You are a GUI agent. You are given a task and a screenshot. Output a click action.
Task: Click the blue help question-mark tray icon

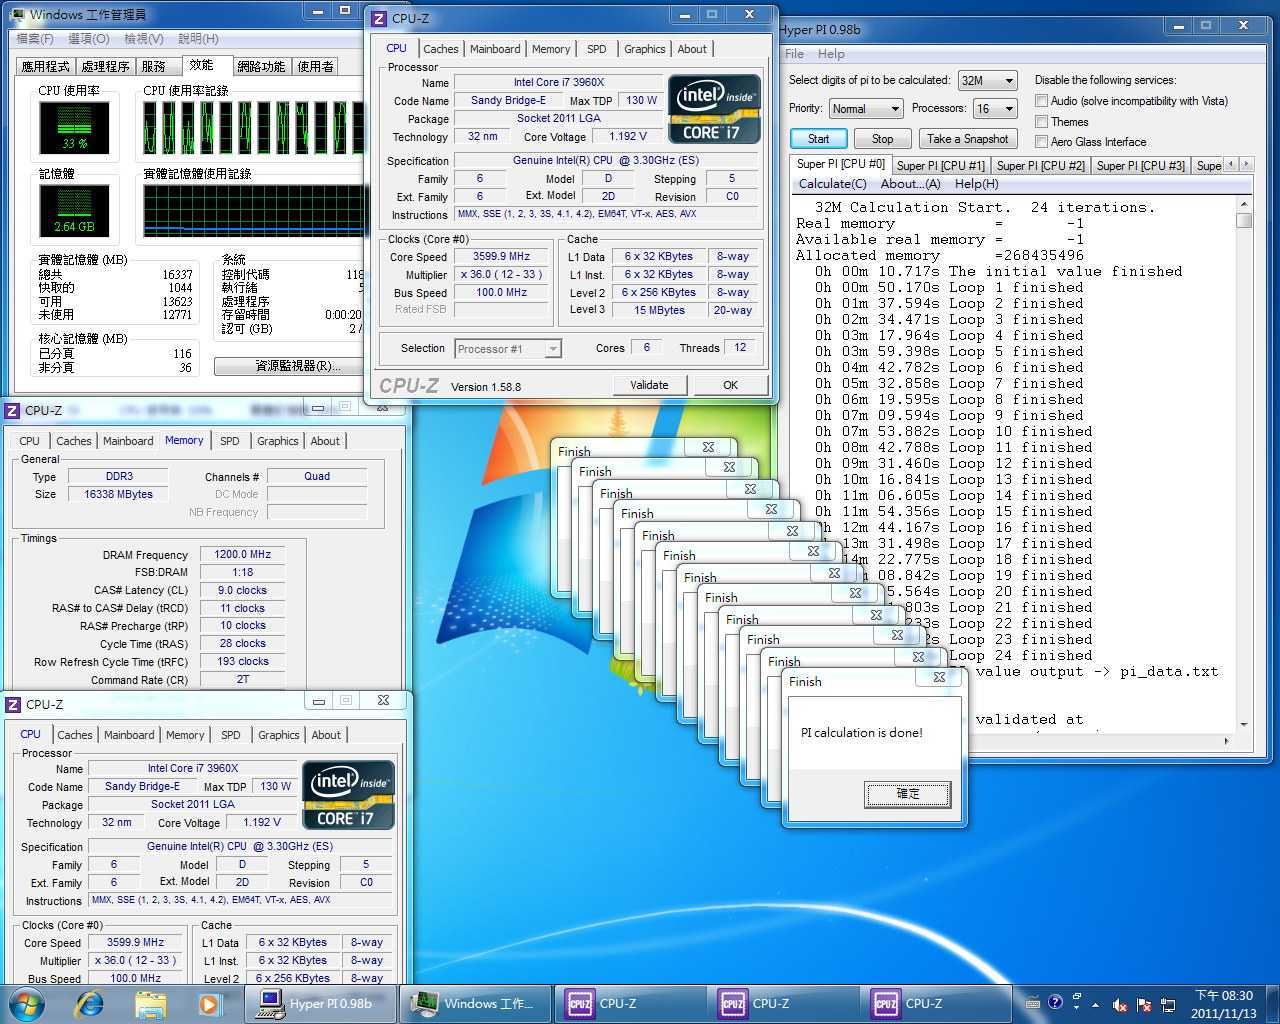tap(1055, 1002)
